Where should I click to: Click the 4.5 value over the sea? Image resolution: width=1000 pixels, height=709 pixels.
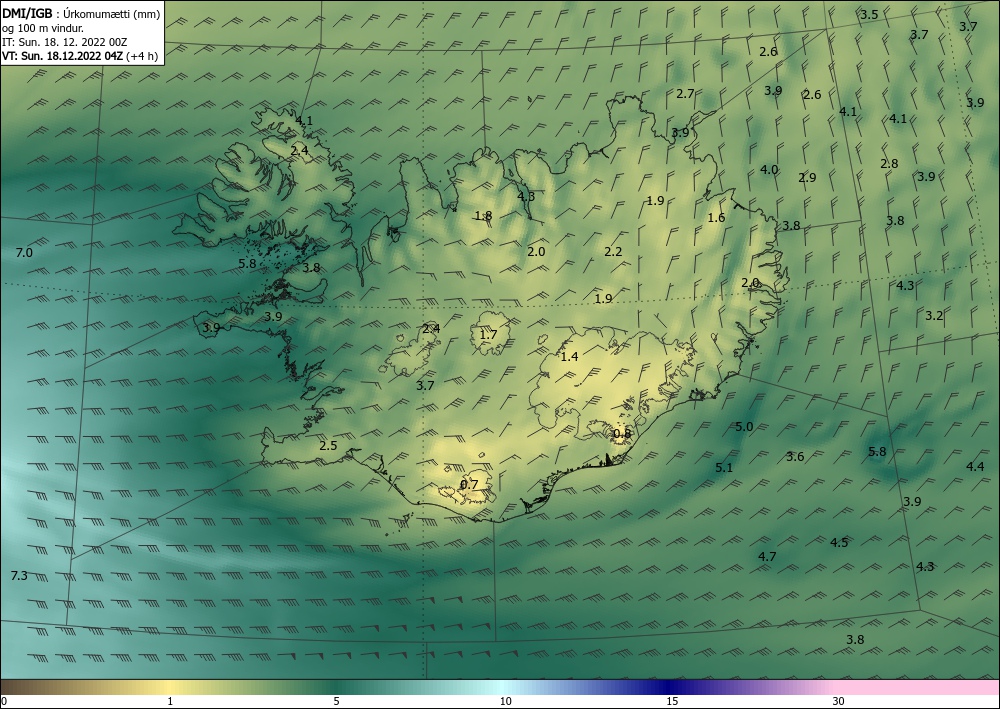click(x=839, y=543)
